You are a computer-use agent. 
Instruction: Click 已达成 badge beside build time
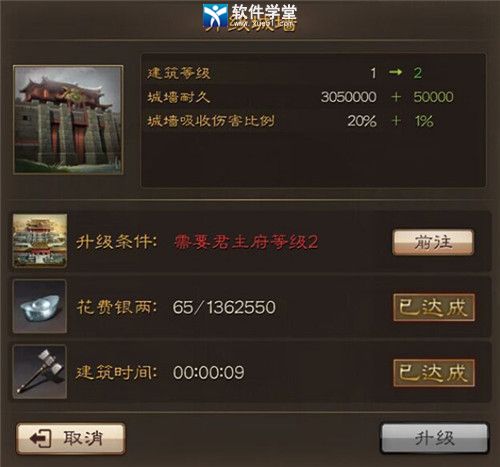(x=434, y=373)
